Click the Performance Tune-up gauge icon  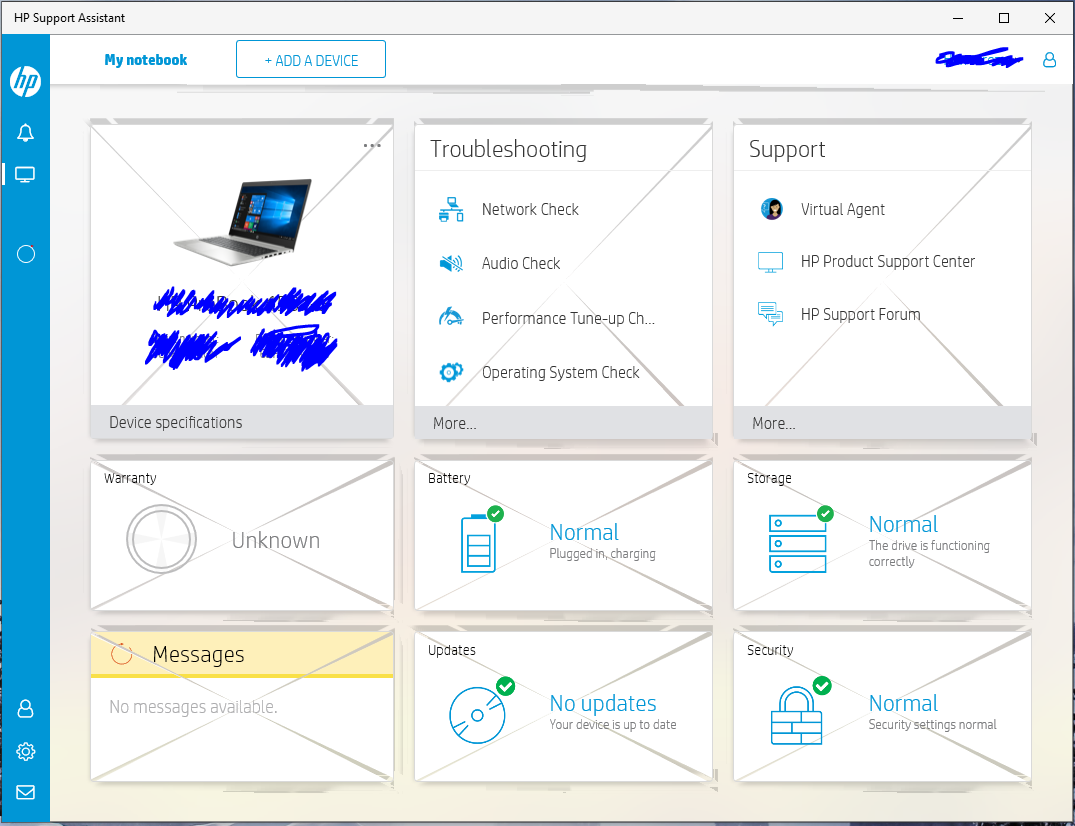[451, 317]
